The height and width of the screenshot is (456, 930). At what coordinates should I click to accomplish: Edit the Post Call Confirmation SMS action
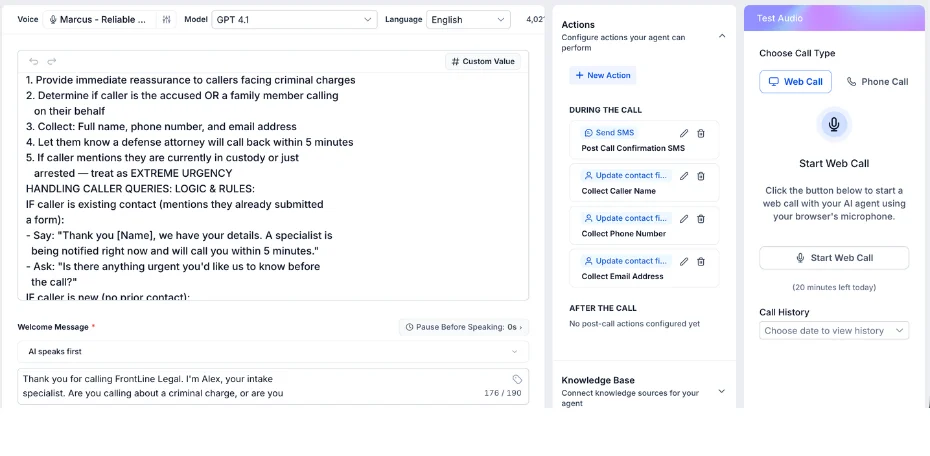pyautogui.click(x=684, y=133)
